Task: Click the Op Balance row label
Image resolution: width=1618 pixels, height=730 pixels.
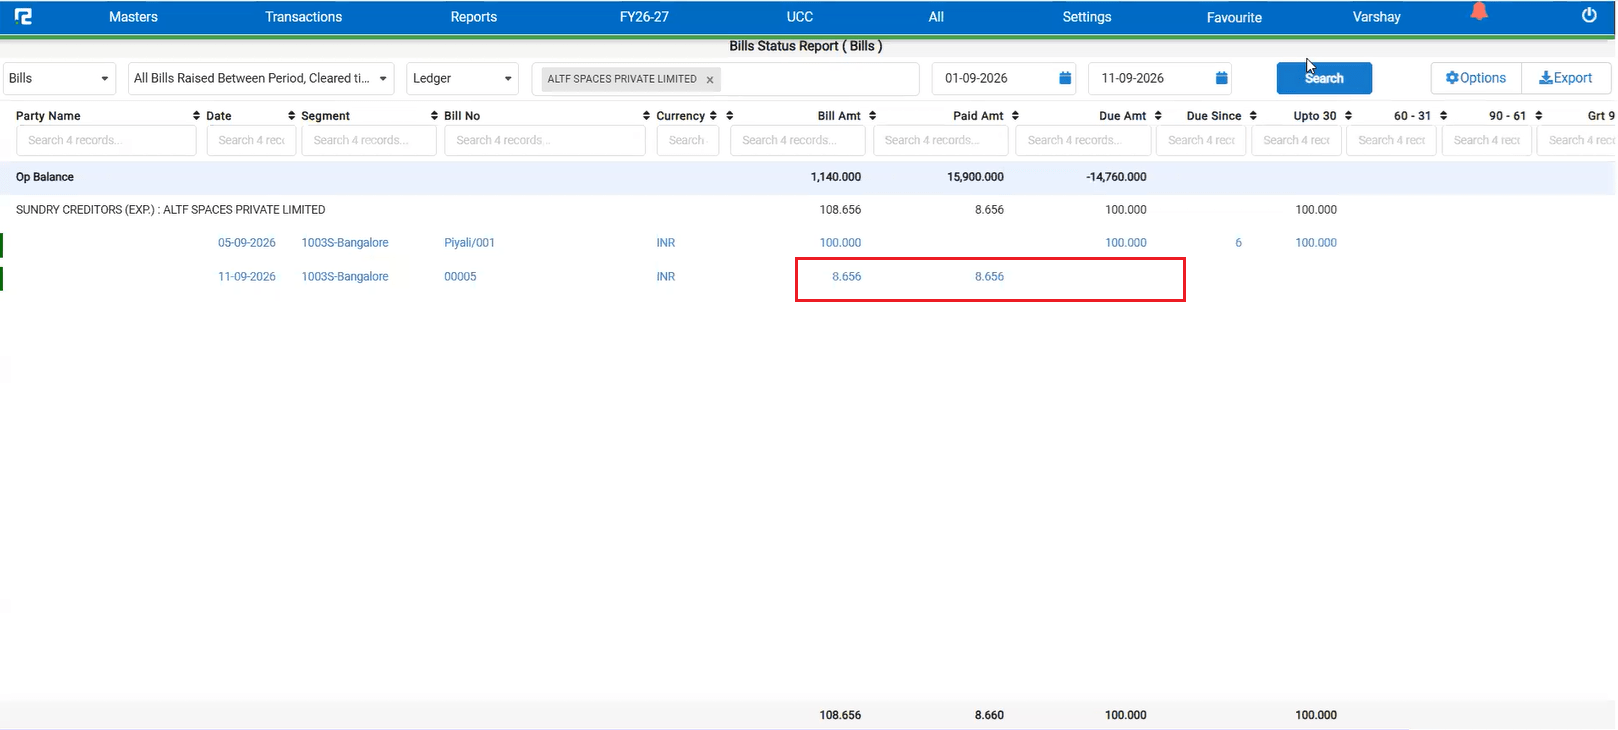Action: [45, 177]
